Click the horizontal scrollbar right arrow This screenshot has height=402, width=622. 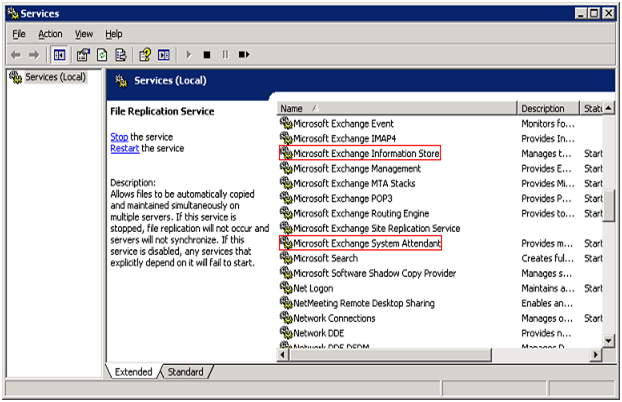coord(595,354)
